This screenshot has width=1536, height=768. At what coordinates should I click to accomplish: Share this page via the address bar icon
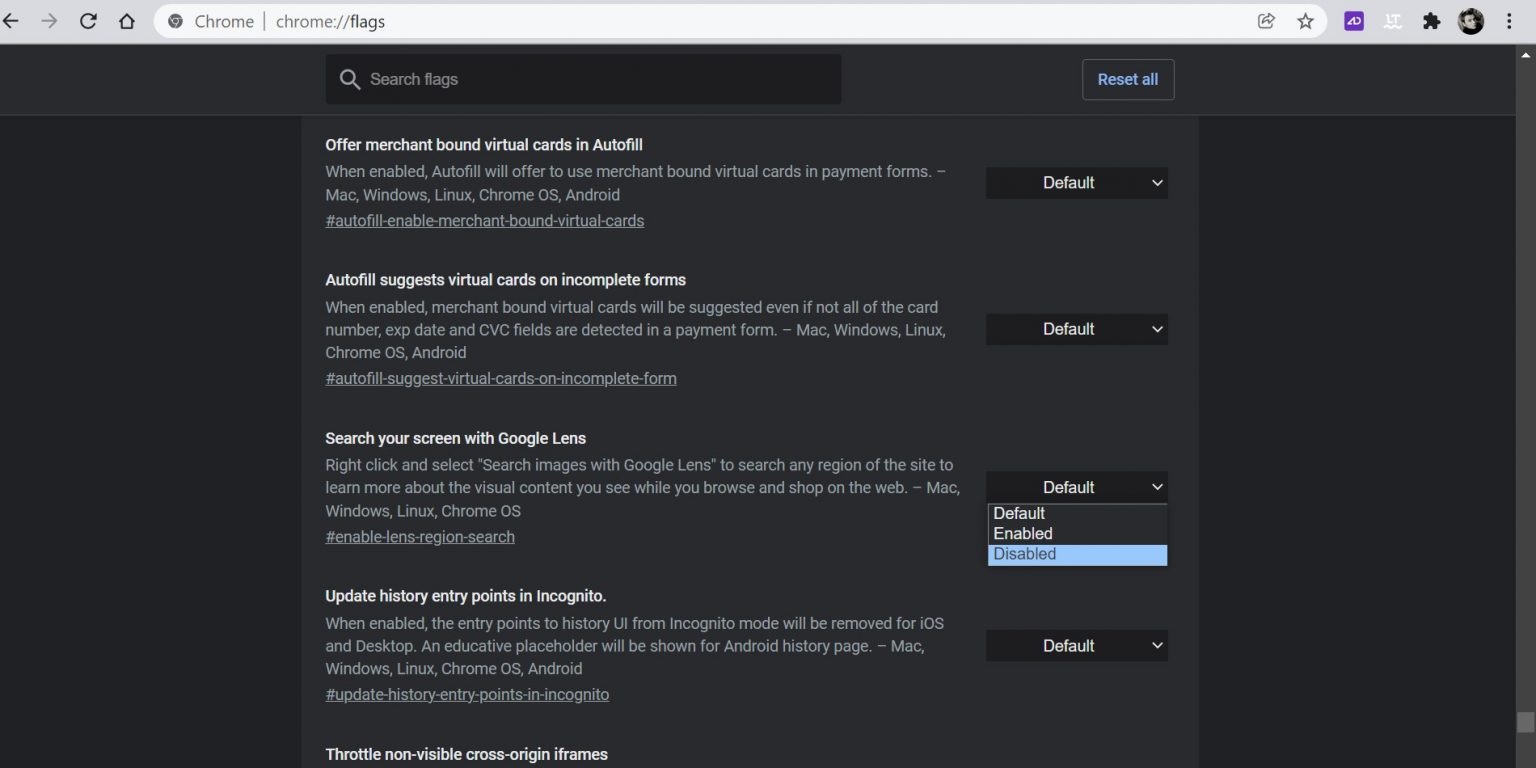[1266, 21]
